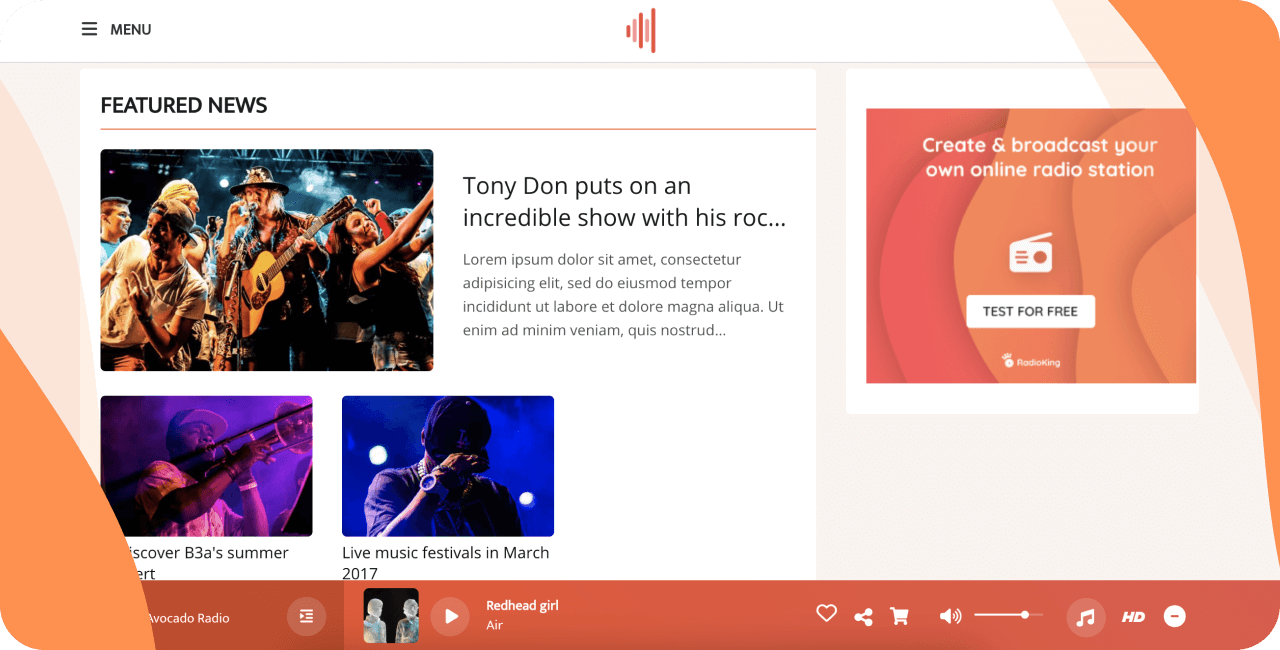Screen dimensions: 1280x650
Task: Click the blue-lit singer thumbnail
Action: tap(448, 466)
